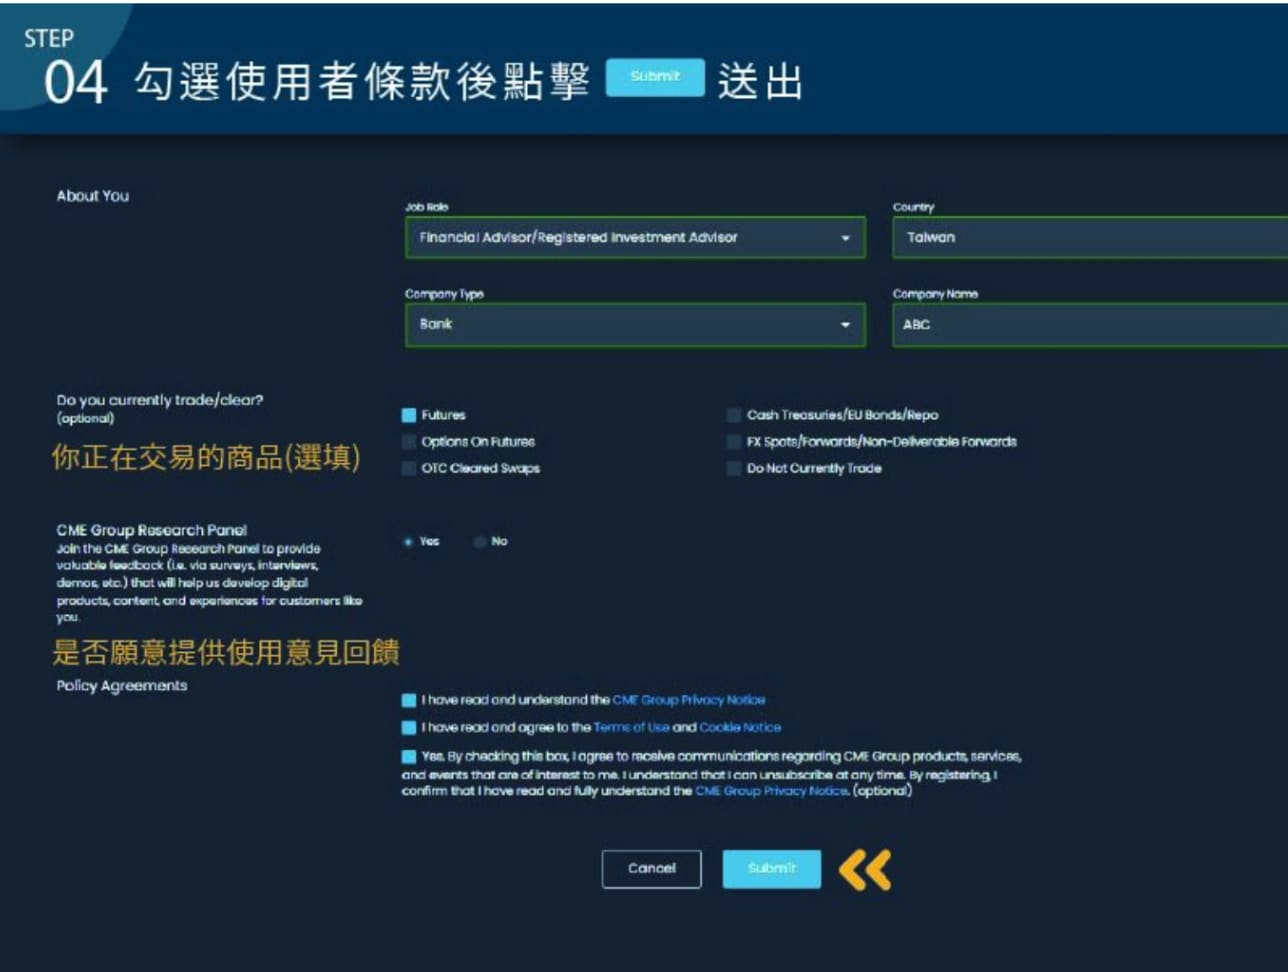Click the Submit badge in the header
Viewport: 1288px width, 972px height.
coord(655,77)
